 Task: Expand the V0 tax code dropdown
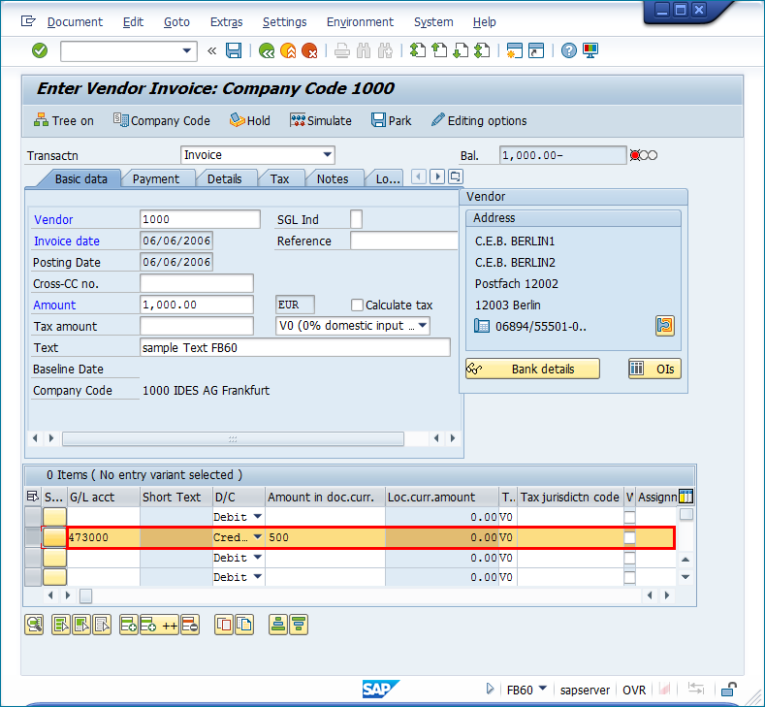tap(422, 326)
